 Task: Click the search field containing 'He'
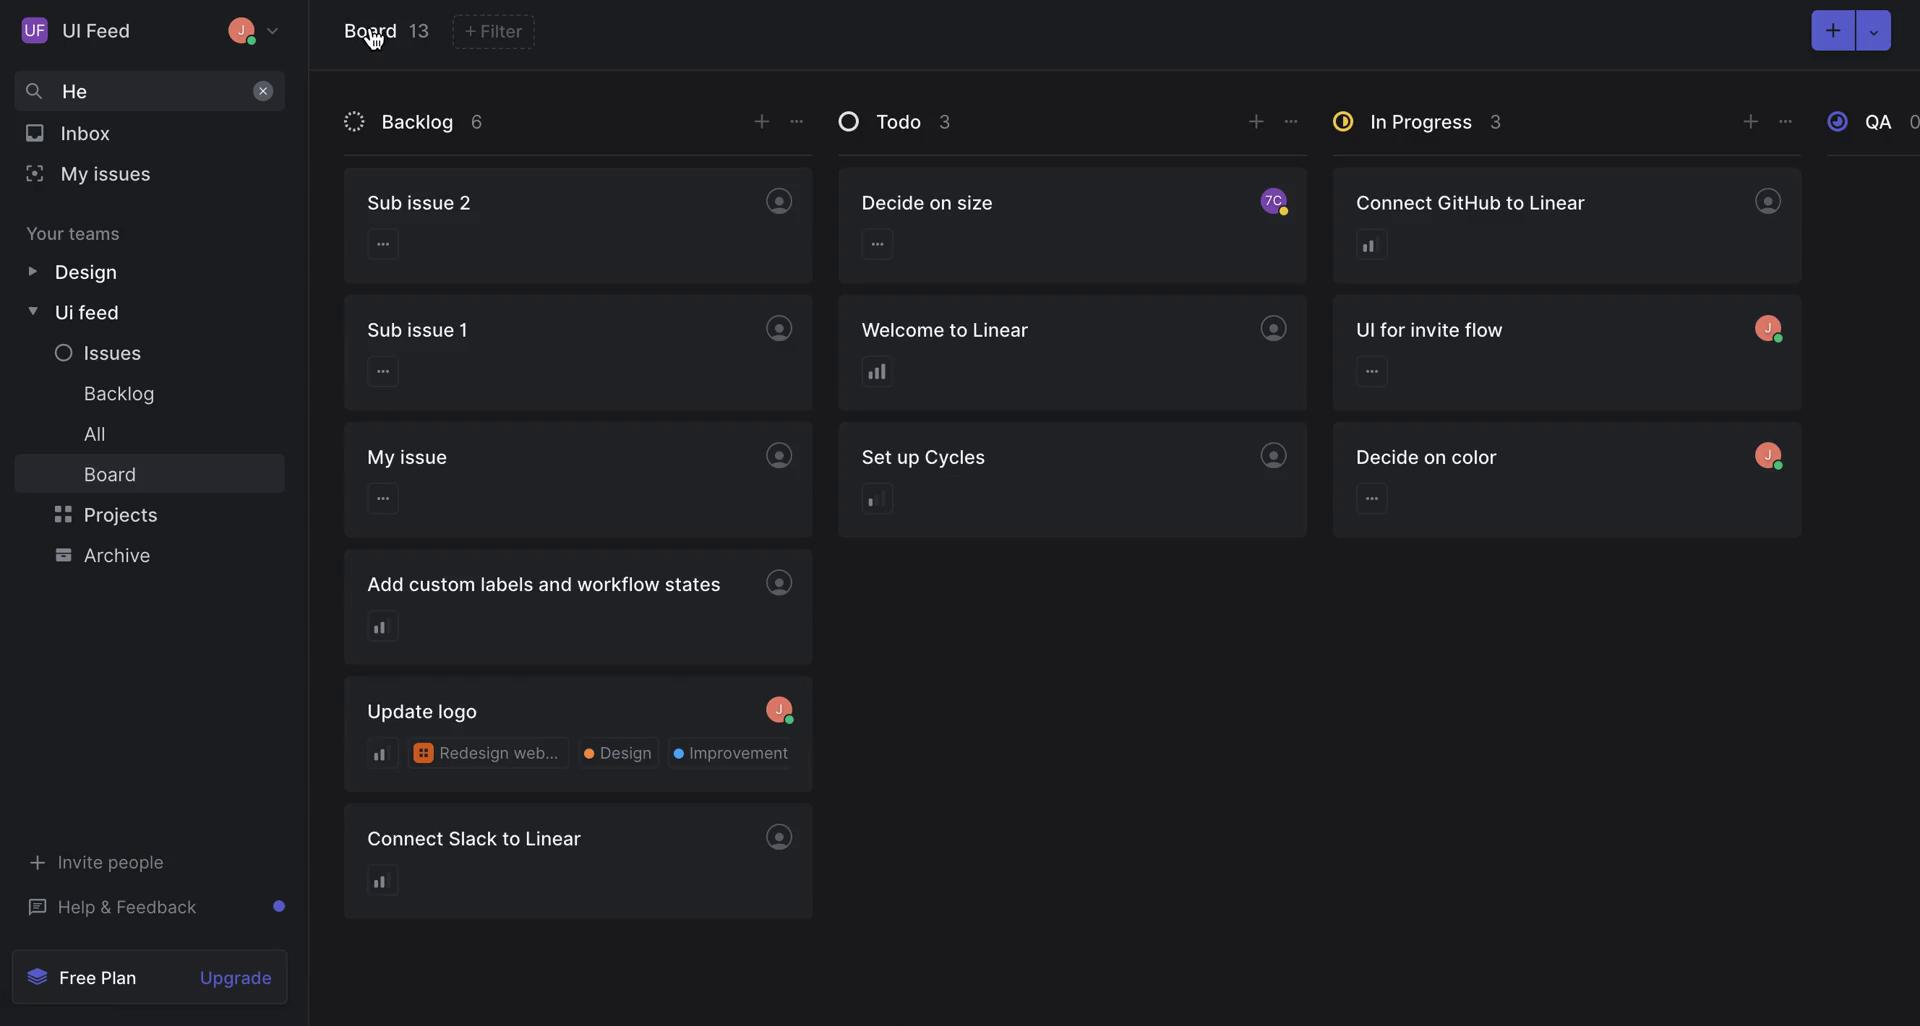(150, 91)
